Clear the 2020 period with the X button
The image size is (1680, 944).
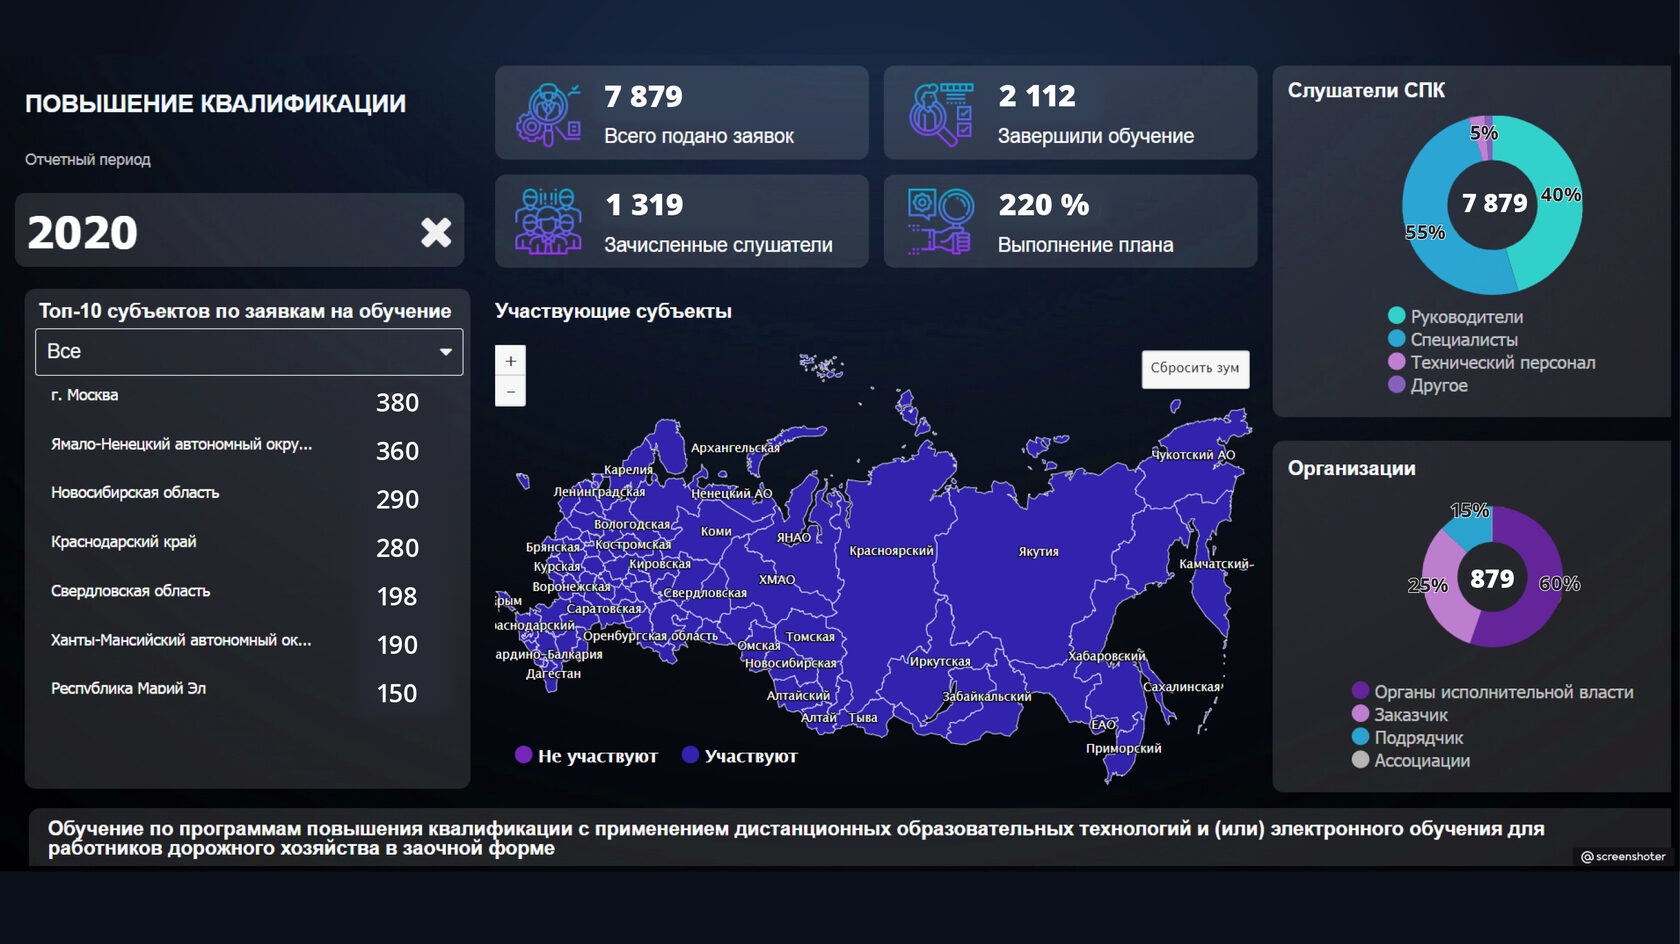pos(433,232)
